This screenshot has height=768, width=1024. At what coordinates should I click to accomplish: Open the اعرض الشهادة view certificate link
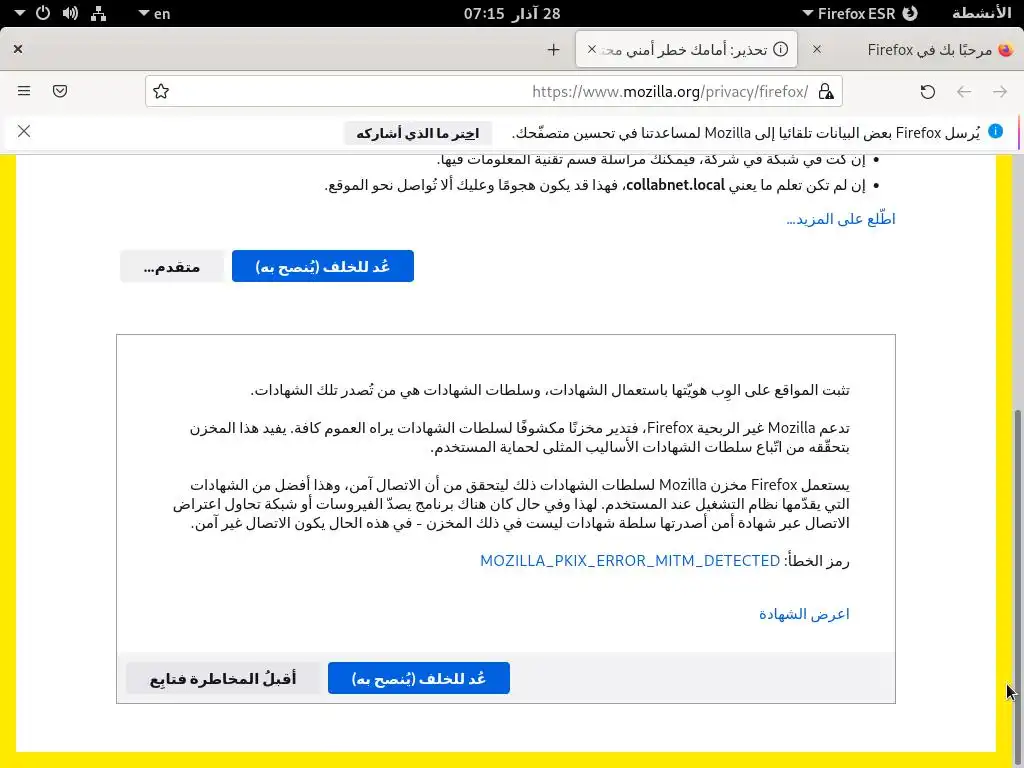pyautogui.click(x=804, y=615)
